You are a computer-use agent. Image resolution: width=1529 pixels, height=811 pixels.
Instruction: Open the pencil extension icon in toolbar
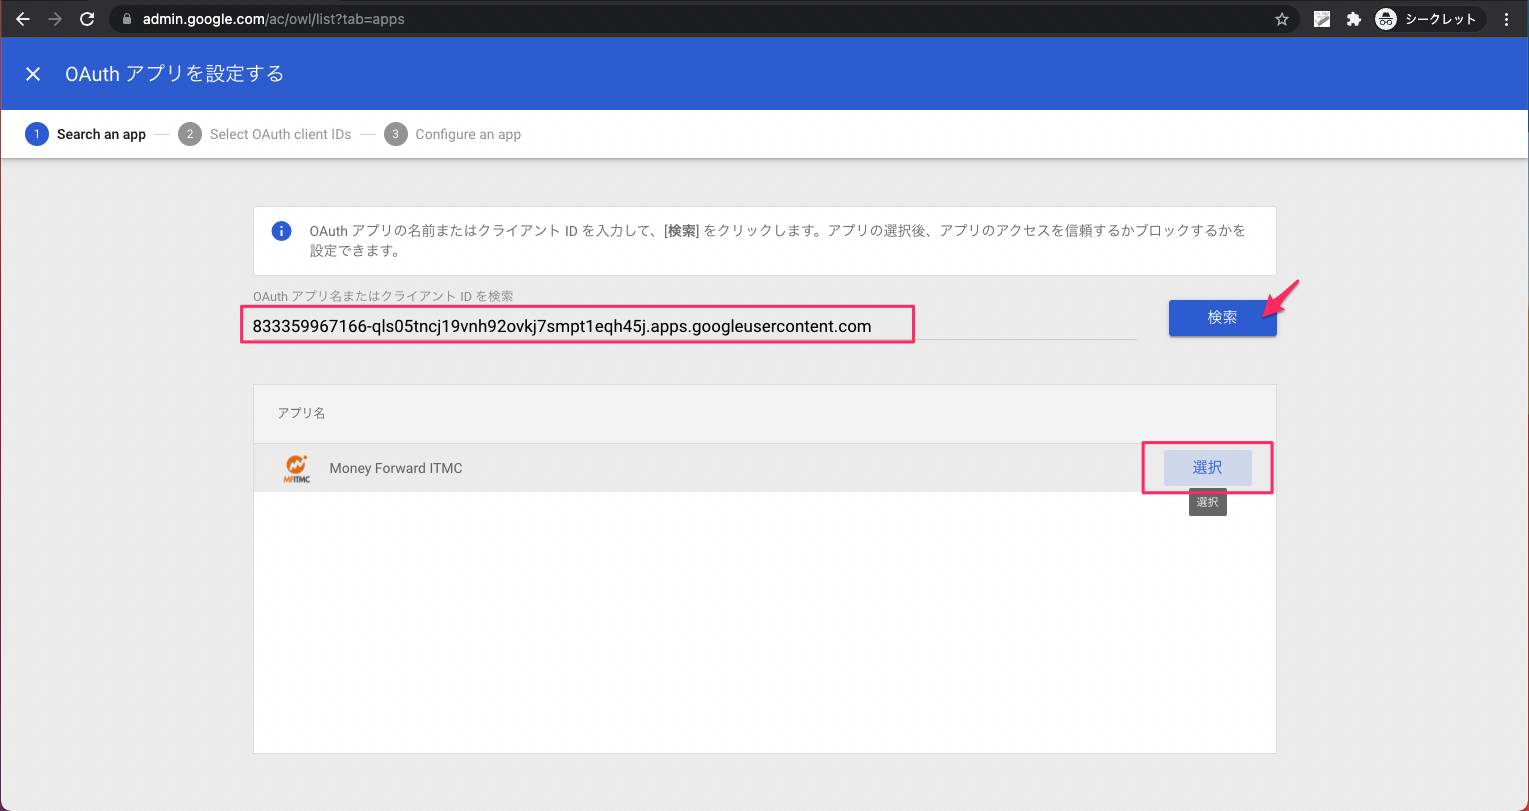click(x=1322, y=19)
